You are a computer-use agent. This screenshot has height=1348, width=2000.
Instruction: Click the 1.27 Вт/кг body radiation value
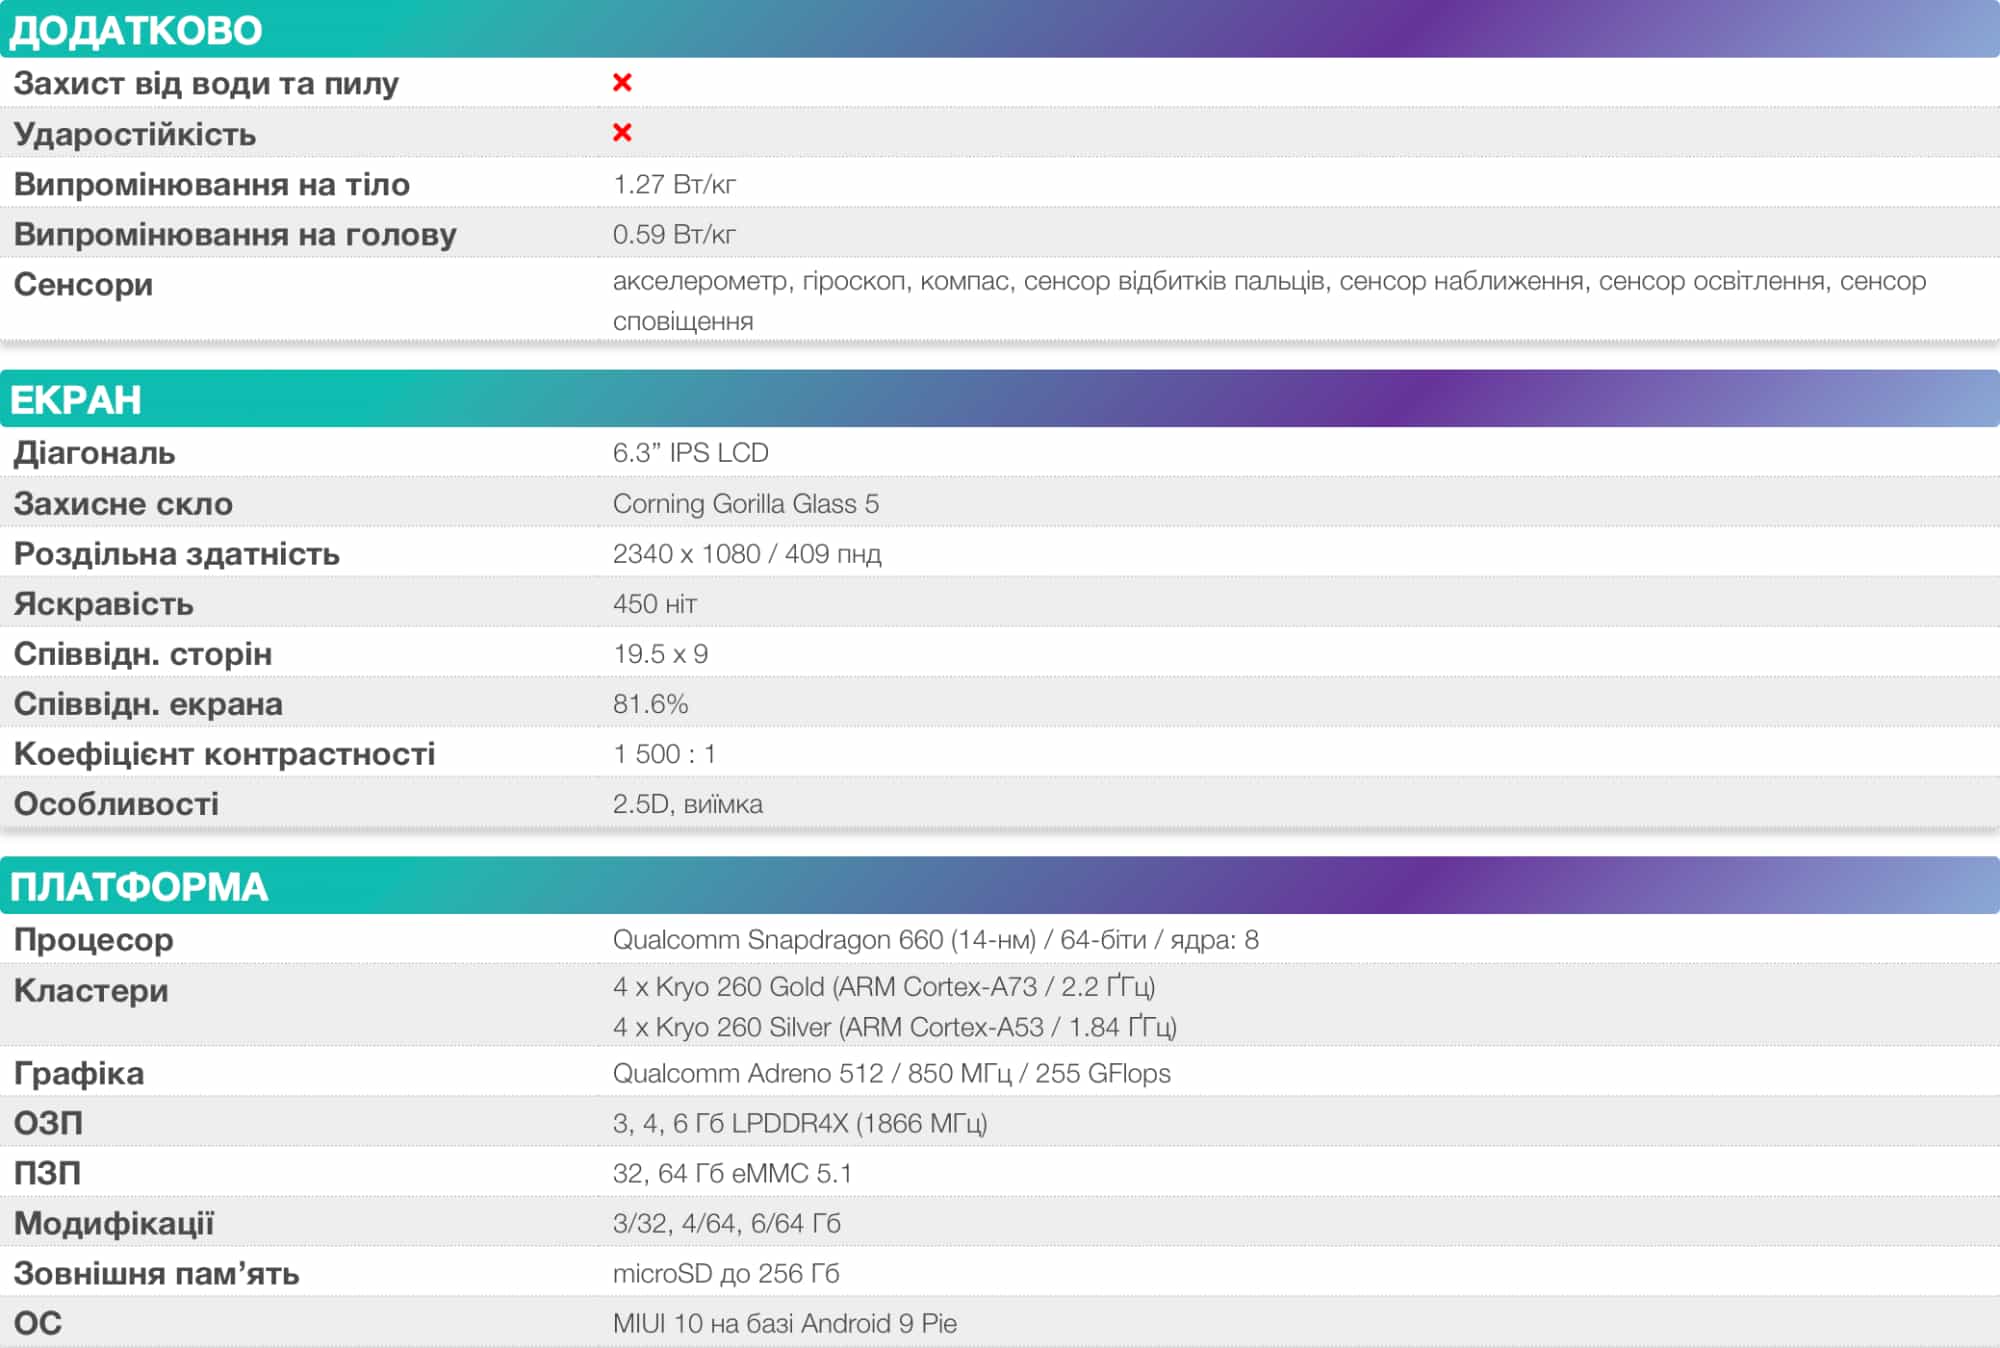tap(674, 184)
